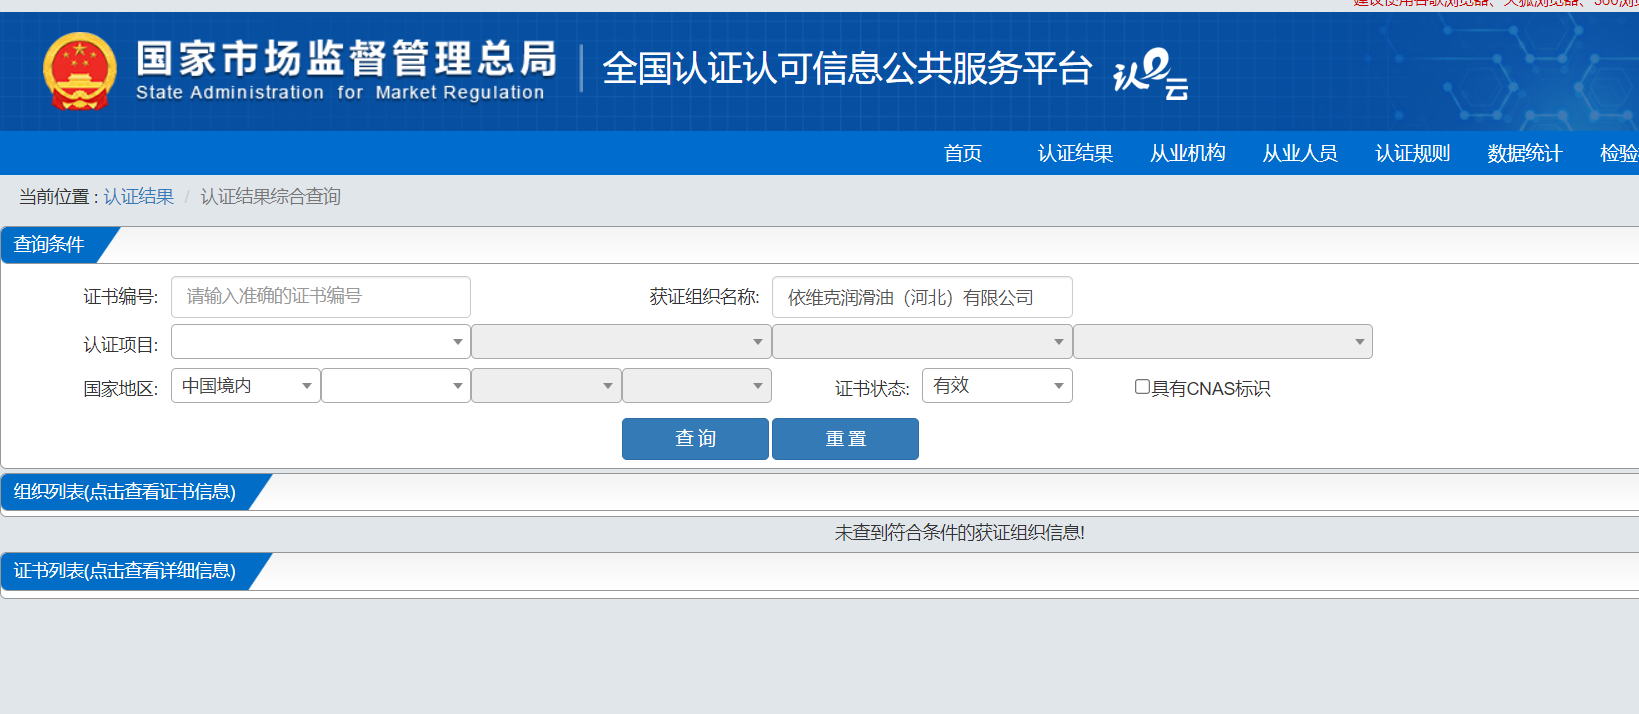Select the 数据统计 menu item
The height and width of the screenshot is (714, 1639).
coord(1524,153)
